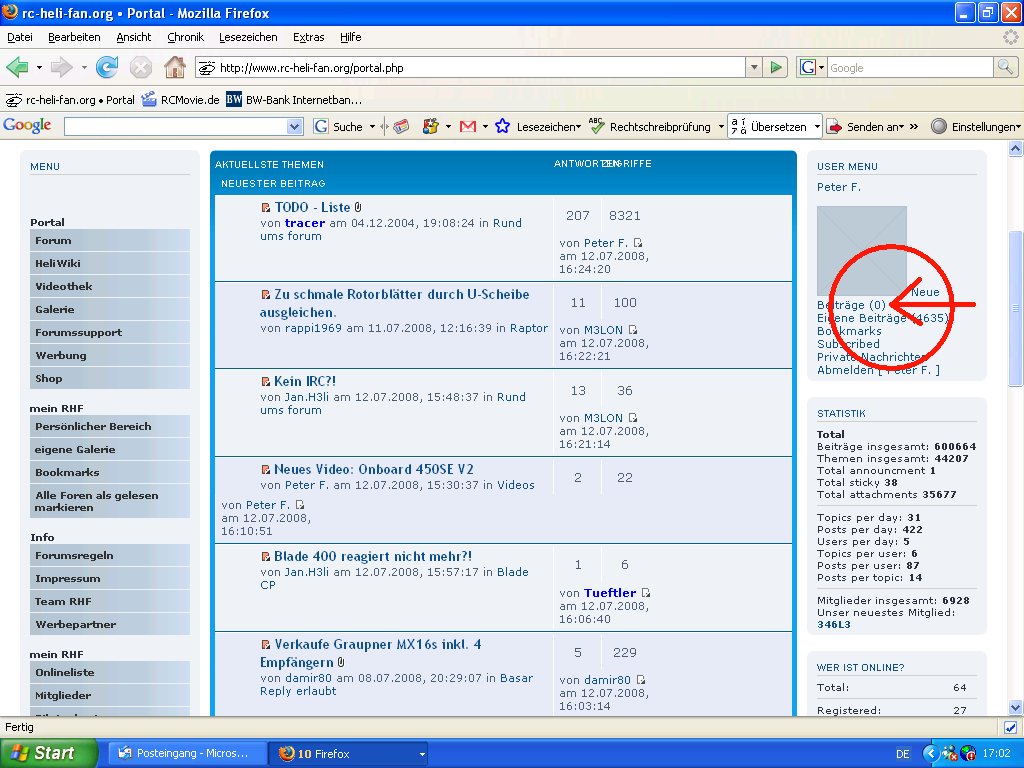
Task: Open the BW-Bank Internetbanking bookmark
Action: [294, 100]
